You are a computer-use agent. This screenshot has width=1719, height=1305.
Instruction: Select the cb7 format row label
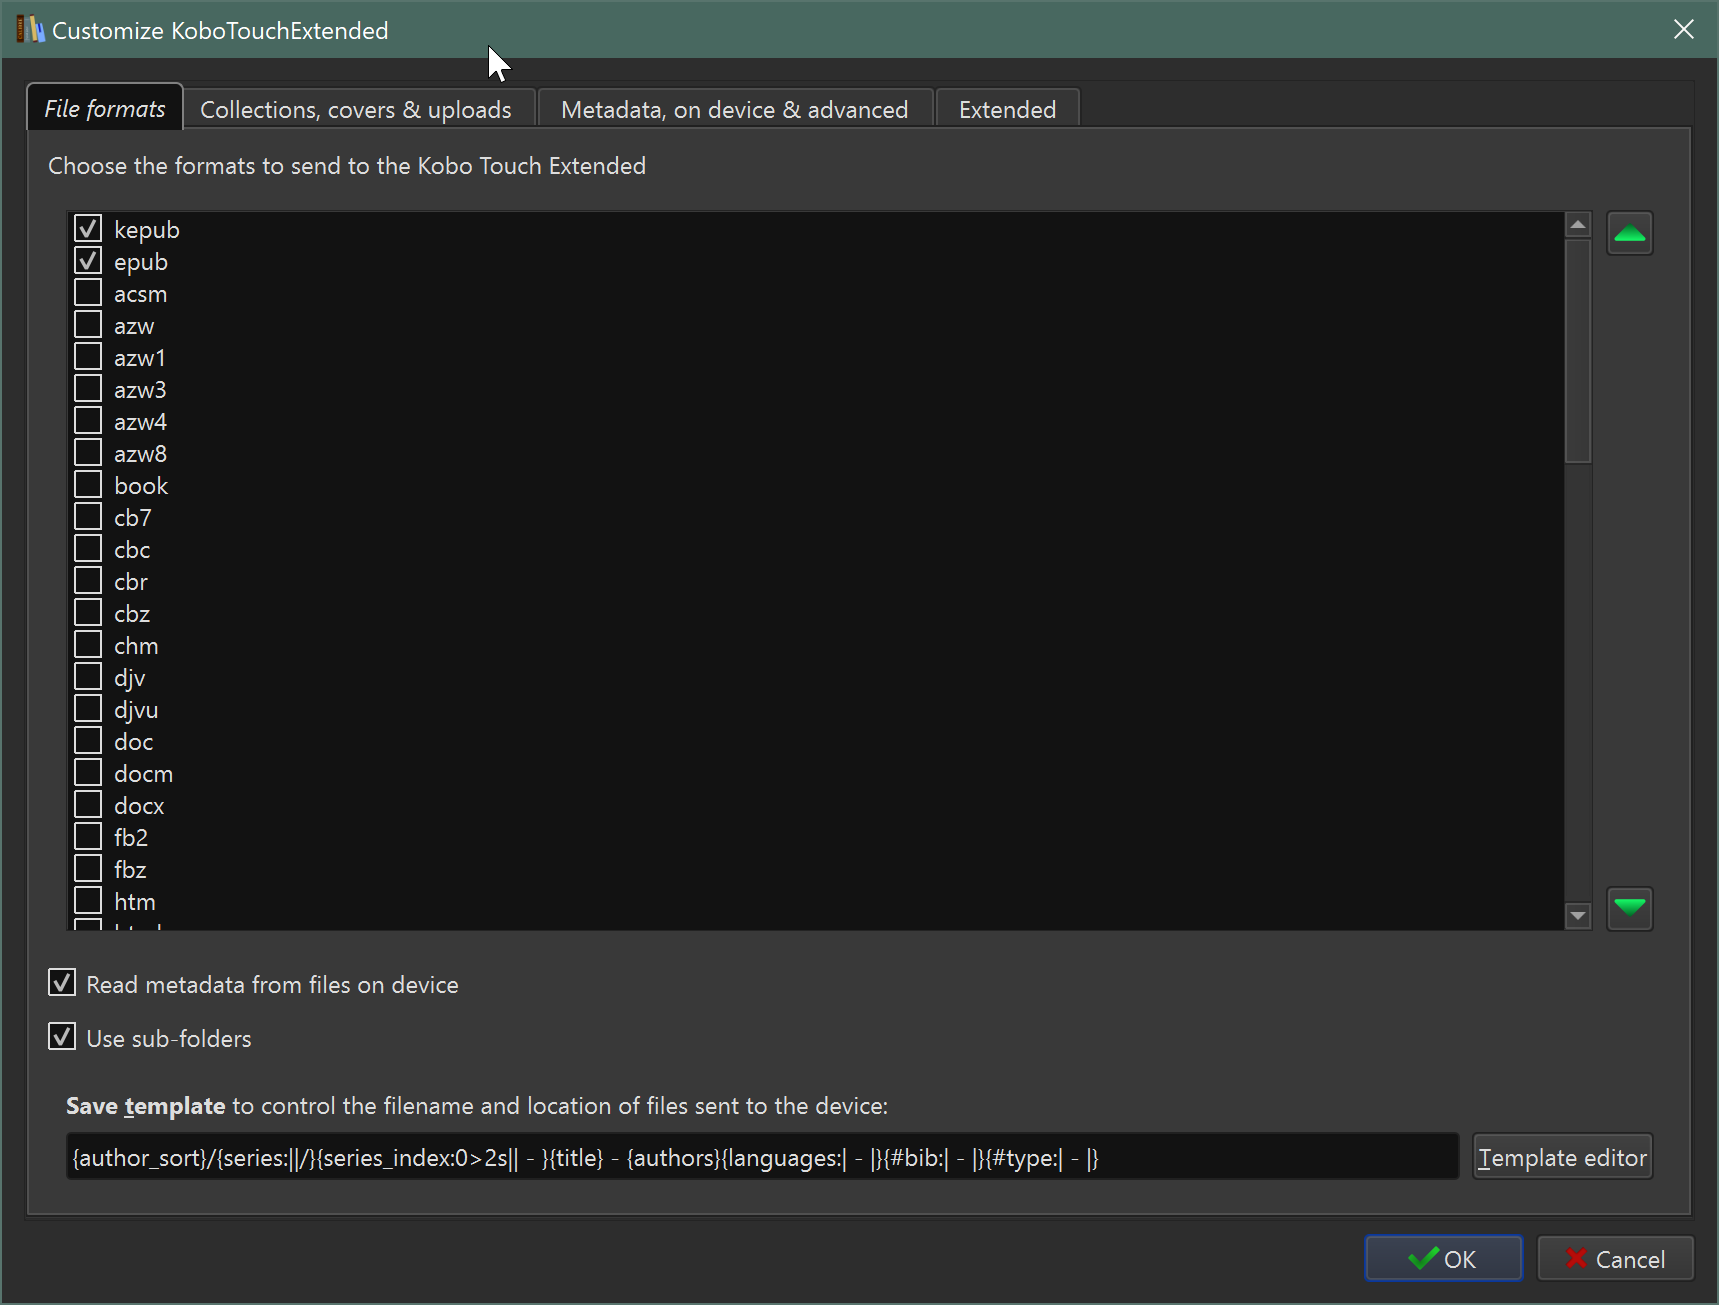pos(133,518)
